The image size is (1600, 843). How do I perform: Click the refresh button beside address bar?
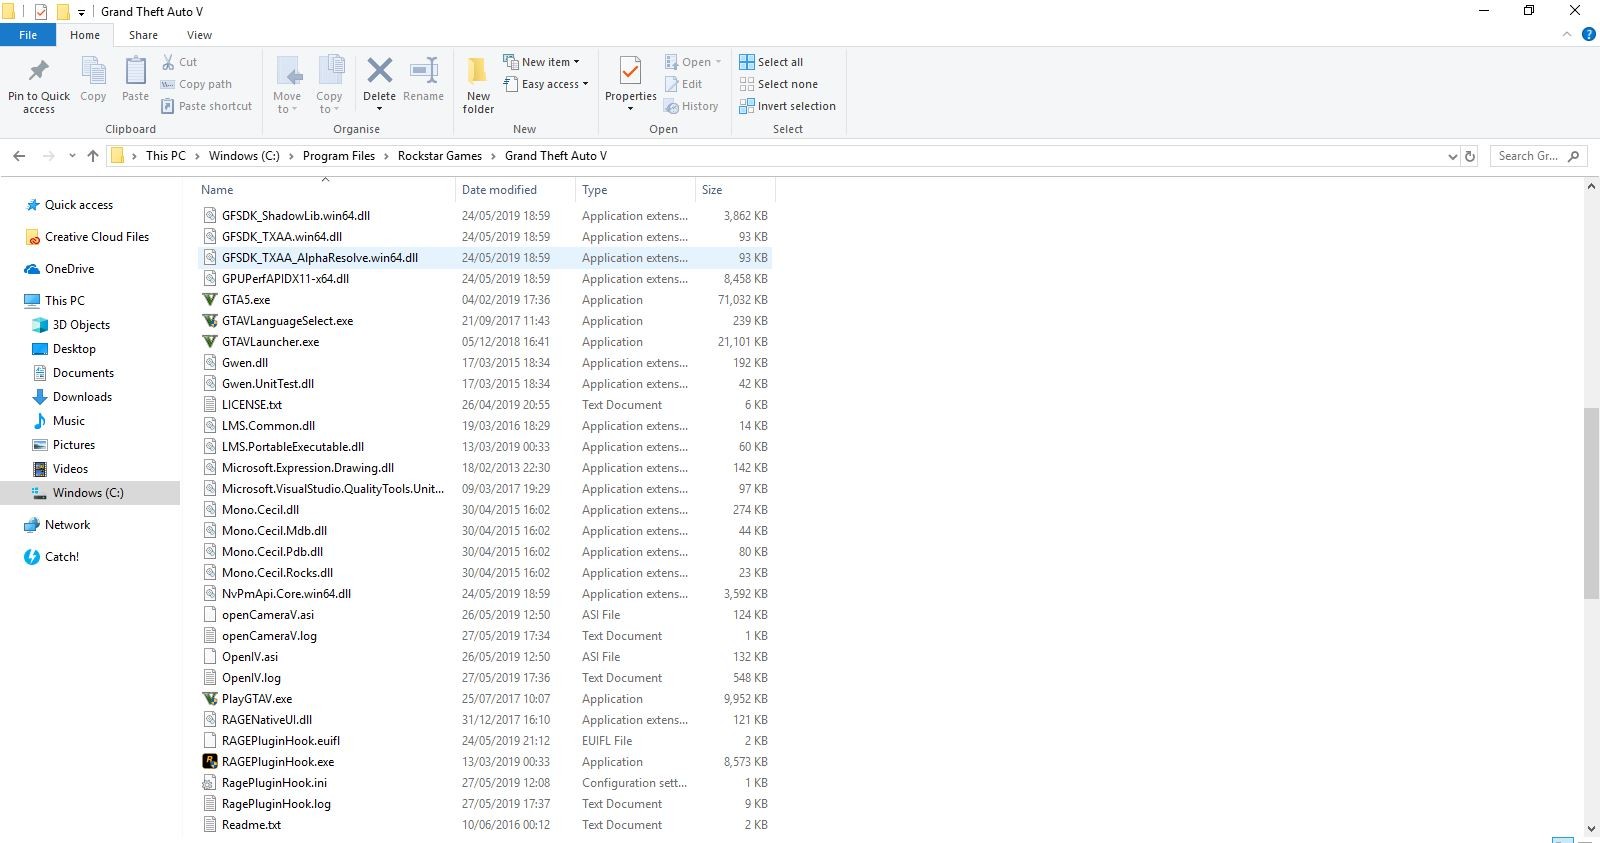(1470, 156)
